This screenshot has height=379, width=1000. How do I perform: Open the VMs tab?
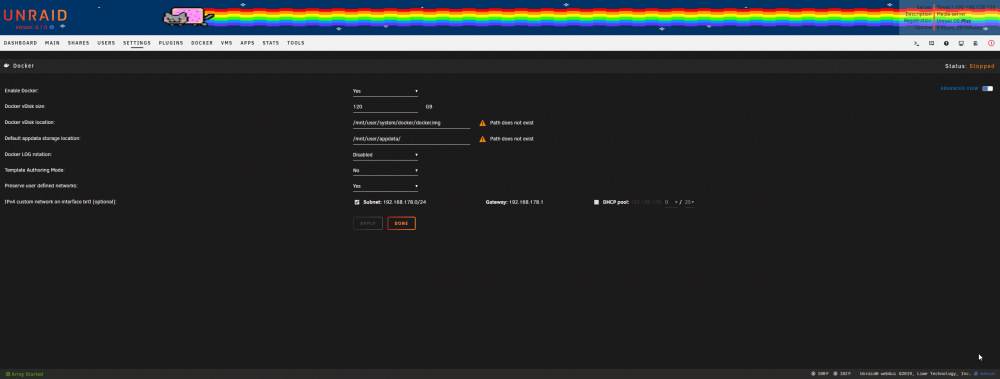(x=226, y=43)
